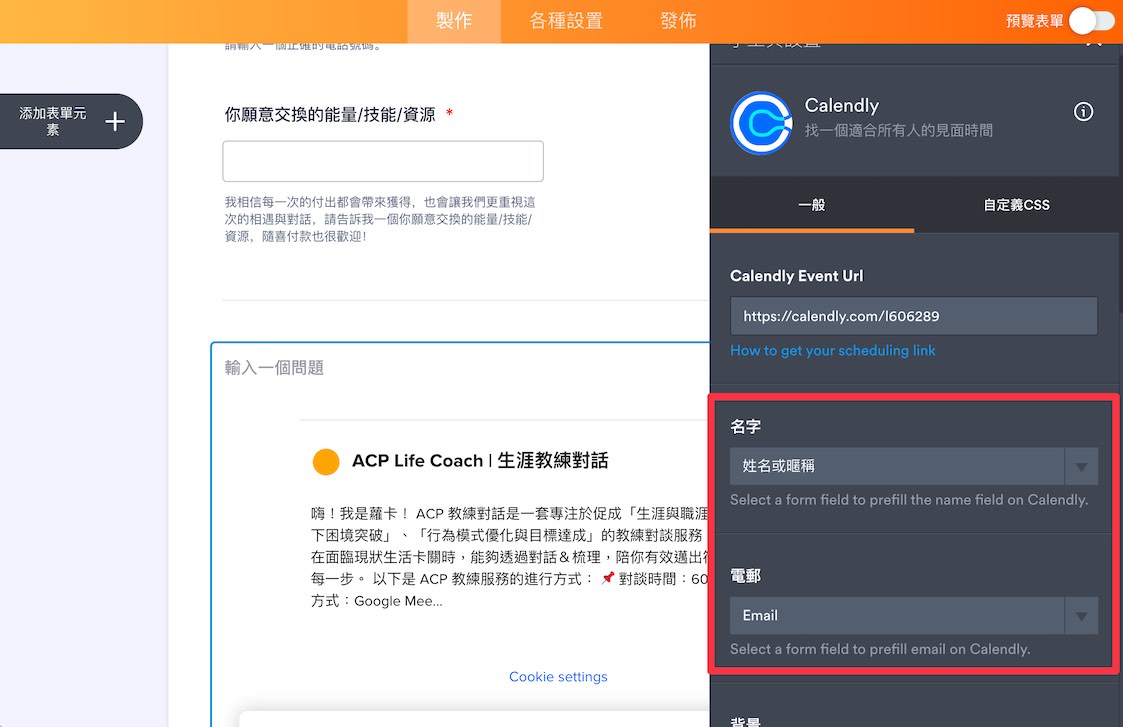Click the 我相信每一次的付出 description text
This screenshot has height=727, width=1123.
coord(380,219)
